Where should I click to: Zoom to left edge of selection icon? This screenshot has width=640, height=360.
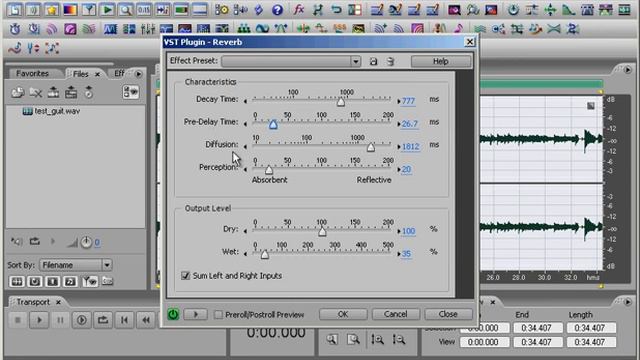(377, 339)
